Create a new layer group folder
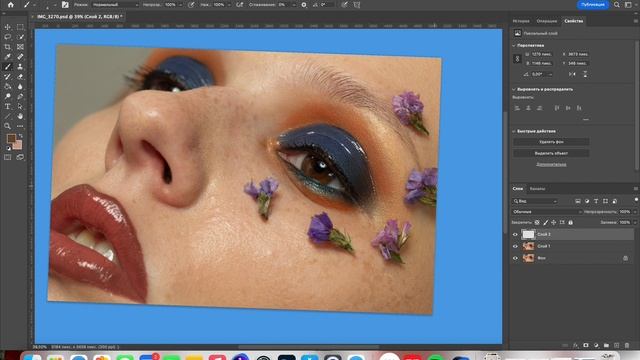The image size is (640, 360). tap(606, 345)
